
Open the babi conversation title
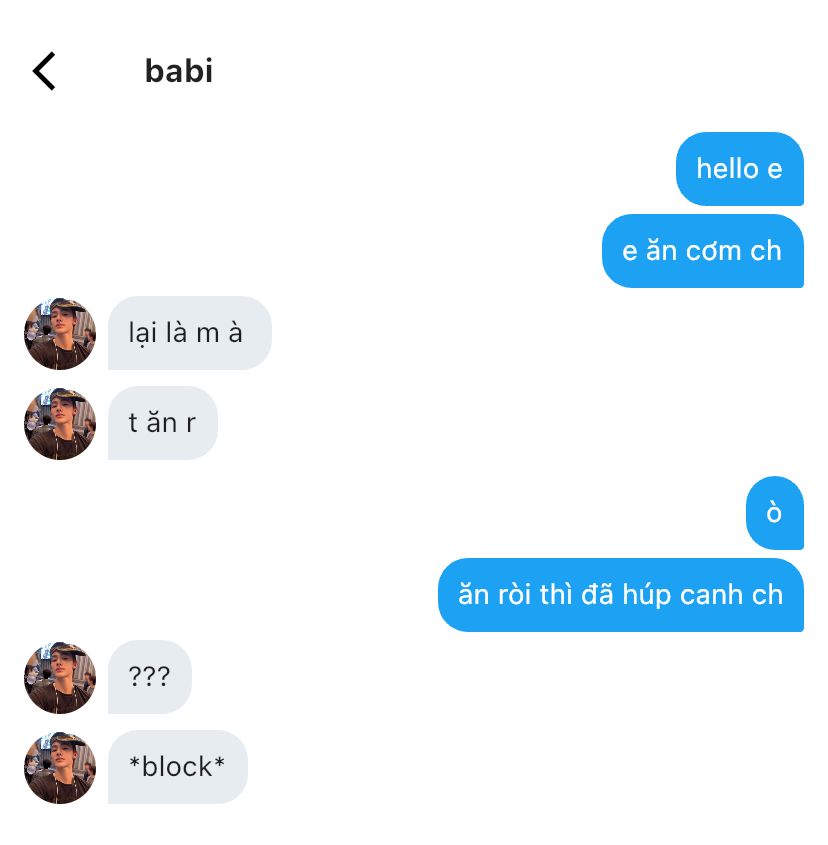tap(179, 71)
